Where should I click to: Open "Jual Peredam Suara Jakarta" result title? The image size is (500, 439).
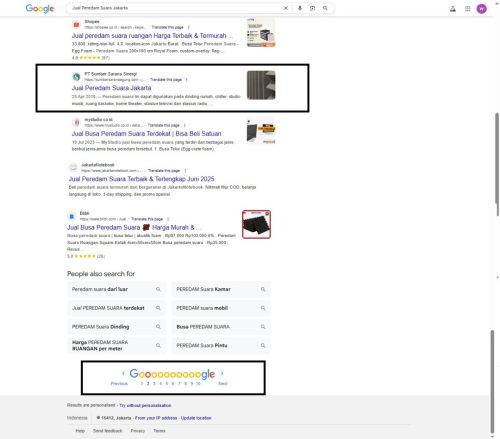click(112, 88)
